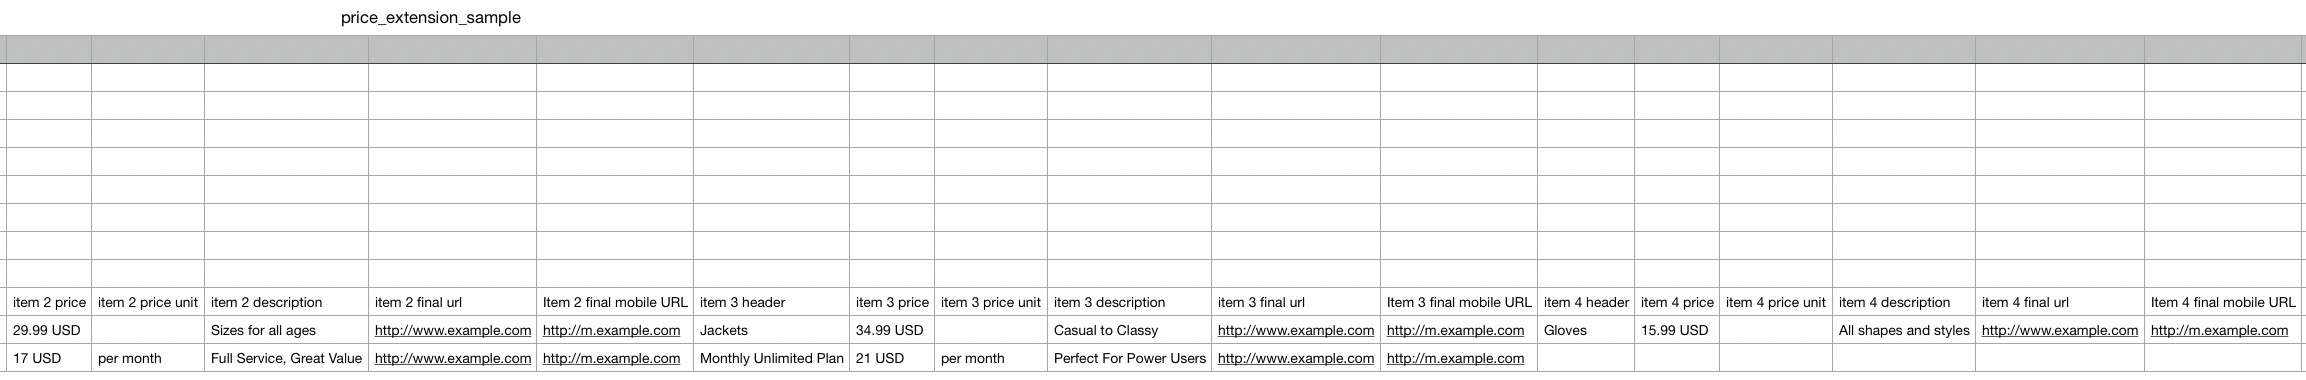The height and width of the screenshot is (380, 2306).
Task: Click the price_extension_sample table title
Action: point(430,18)
